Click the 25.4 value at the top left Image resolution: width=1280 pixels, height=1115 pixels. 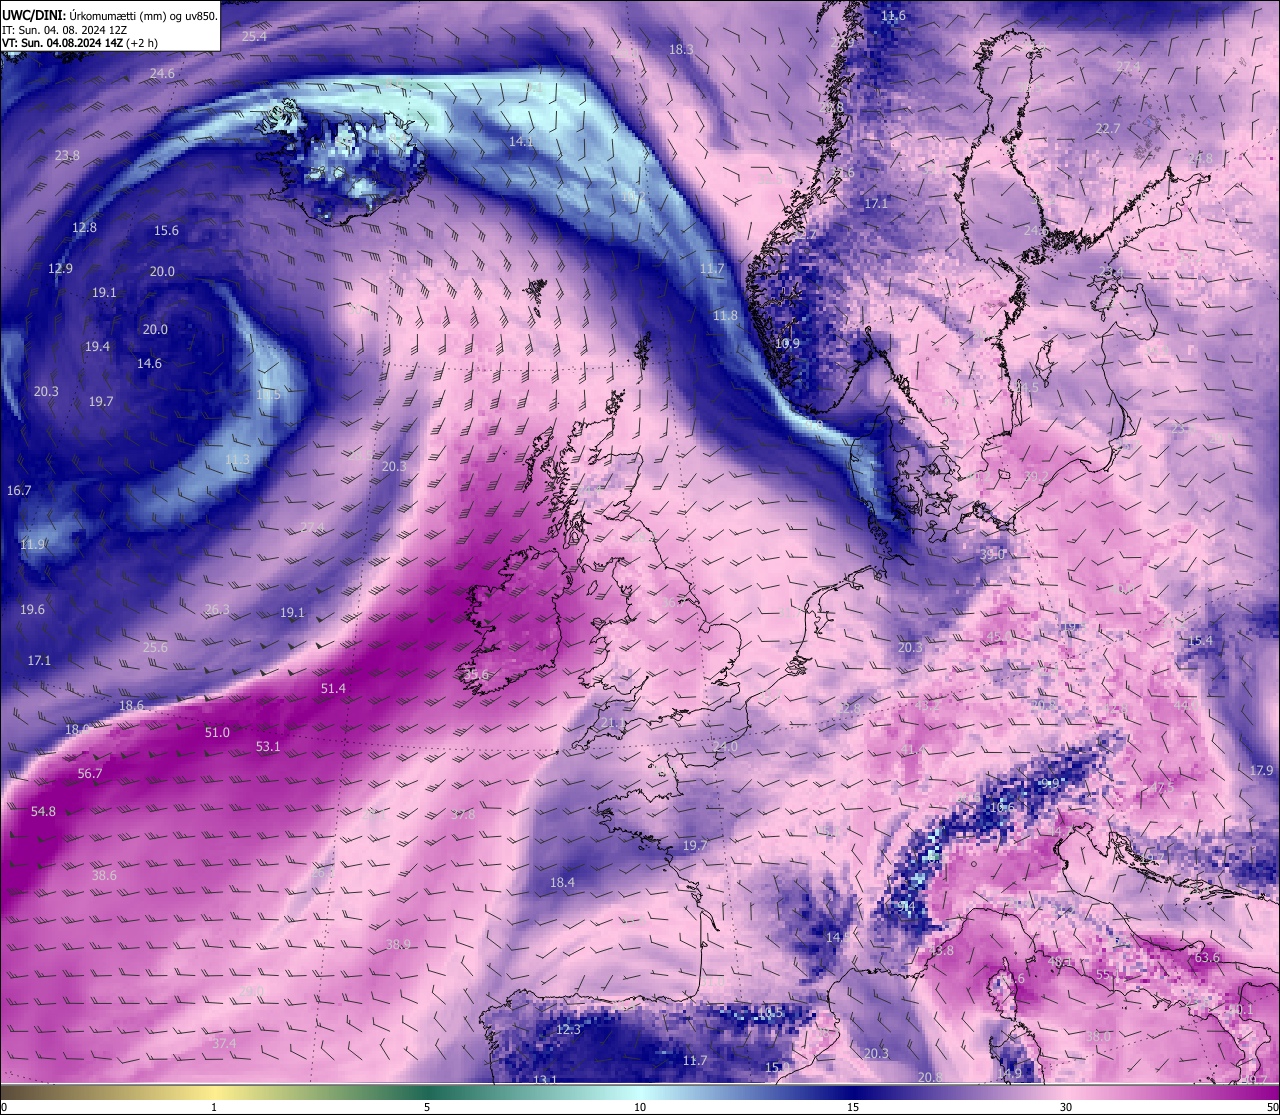tap(255, 36)
